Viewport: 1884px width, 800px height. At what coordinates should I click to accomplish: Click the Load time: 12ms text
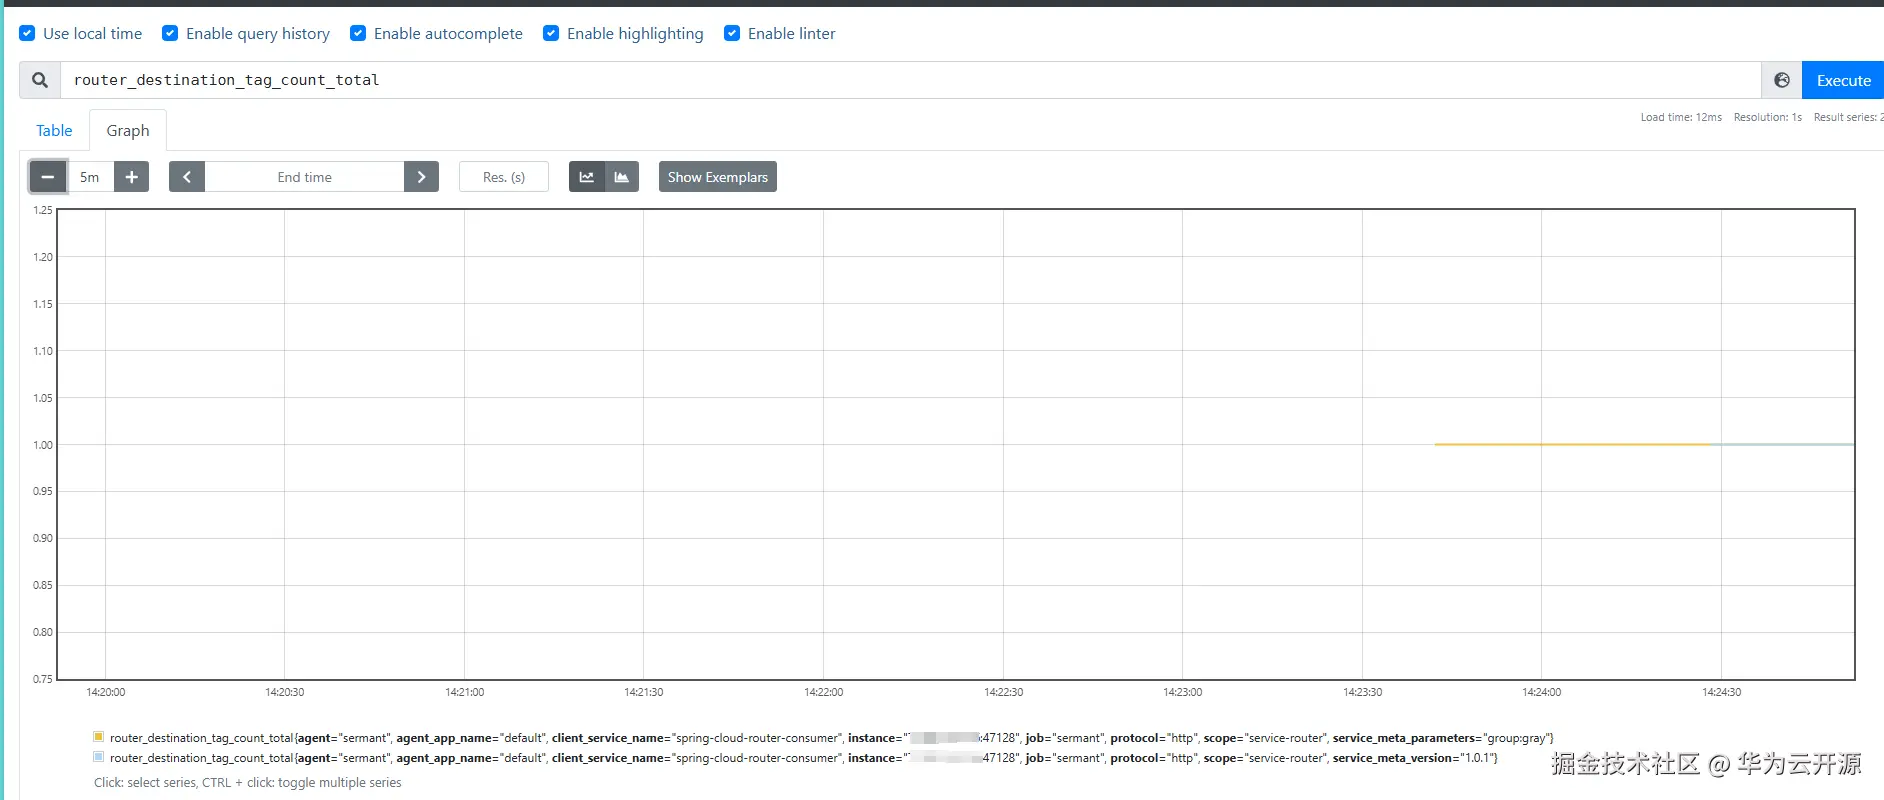[1681, 117]
